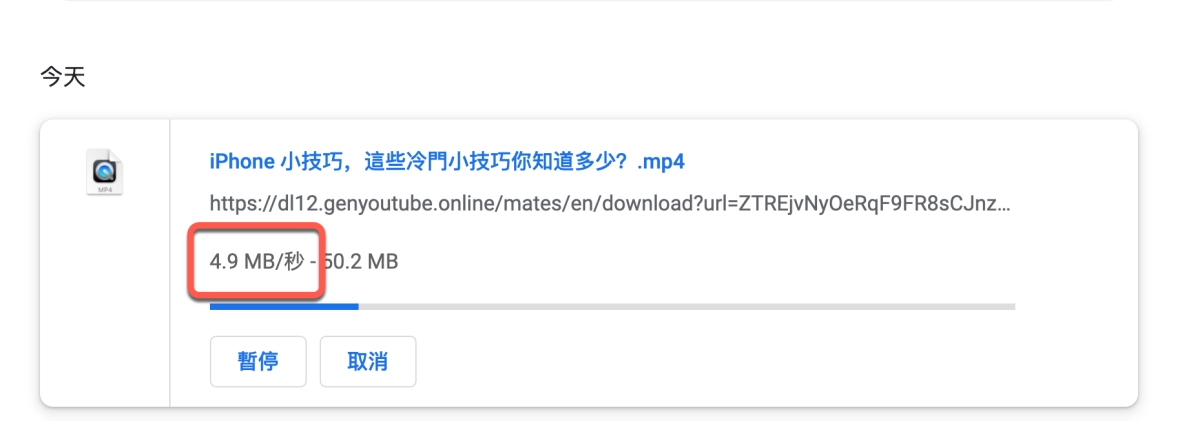This screenshot has height=421, width=1200.
Task: Cancel the download with 取消 button
Action: point(367,361)
